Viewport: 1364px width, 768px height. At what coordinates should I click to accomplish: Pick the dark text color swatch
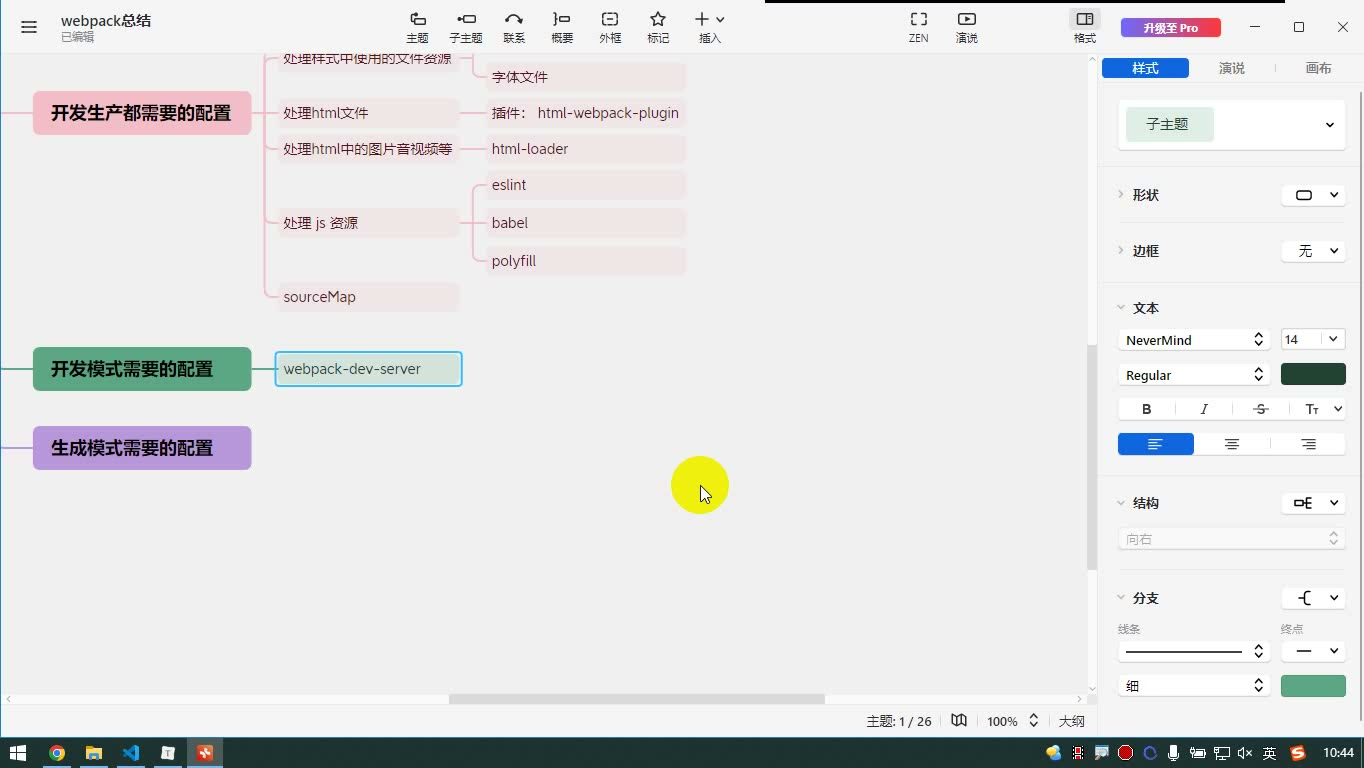tap(1313, 374)
